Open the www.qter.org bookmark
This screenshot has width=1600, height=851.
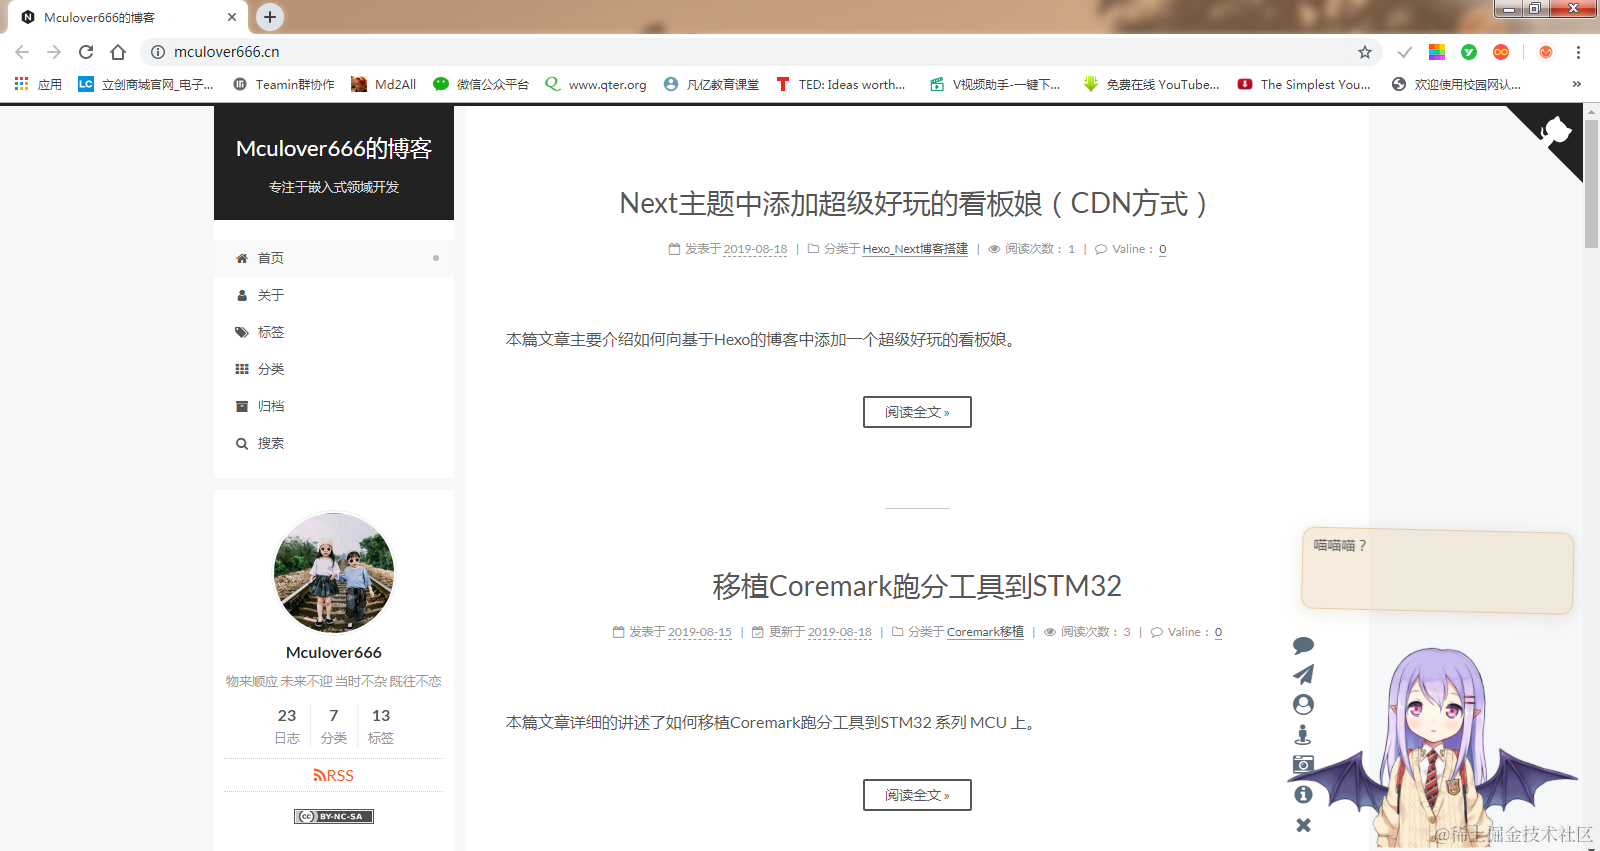click(596, 84)
